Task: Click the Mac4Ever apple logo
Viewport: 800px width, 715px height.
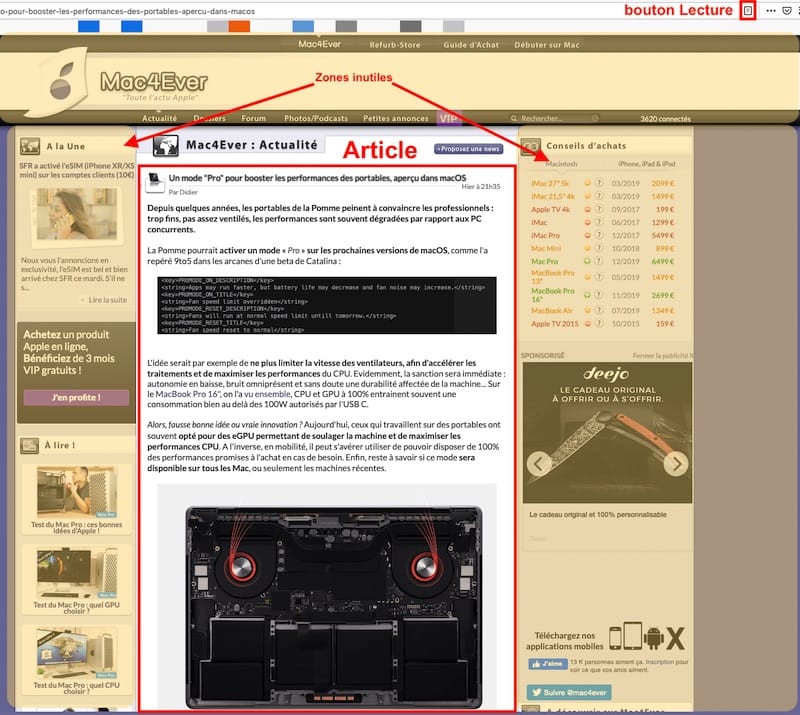Action: pyautogui.click(x=61, y=82)
